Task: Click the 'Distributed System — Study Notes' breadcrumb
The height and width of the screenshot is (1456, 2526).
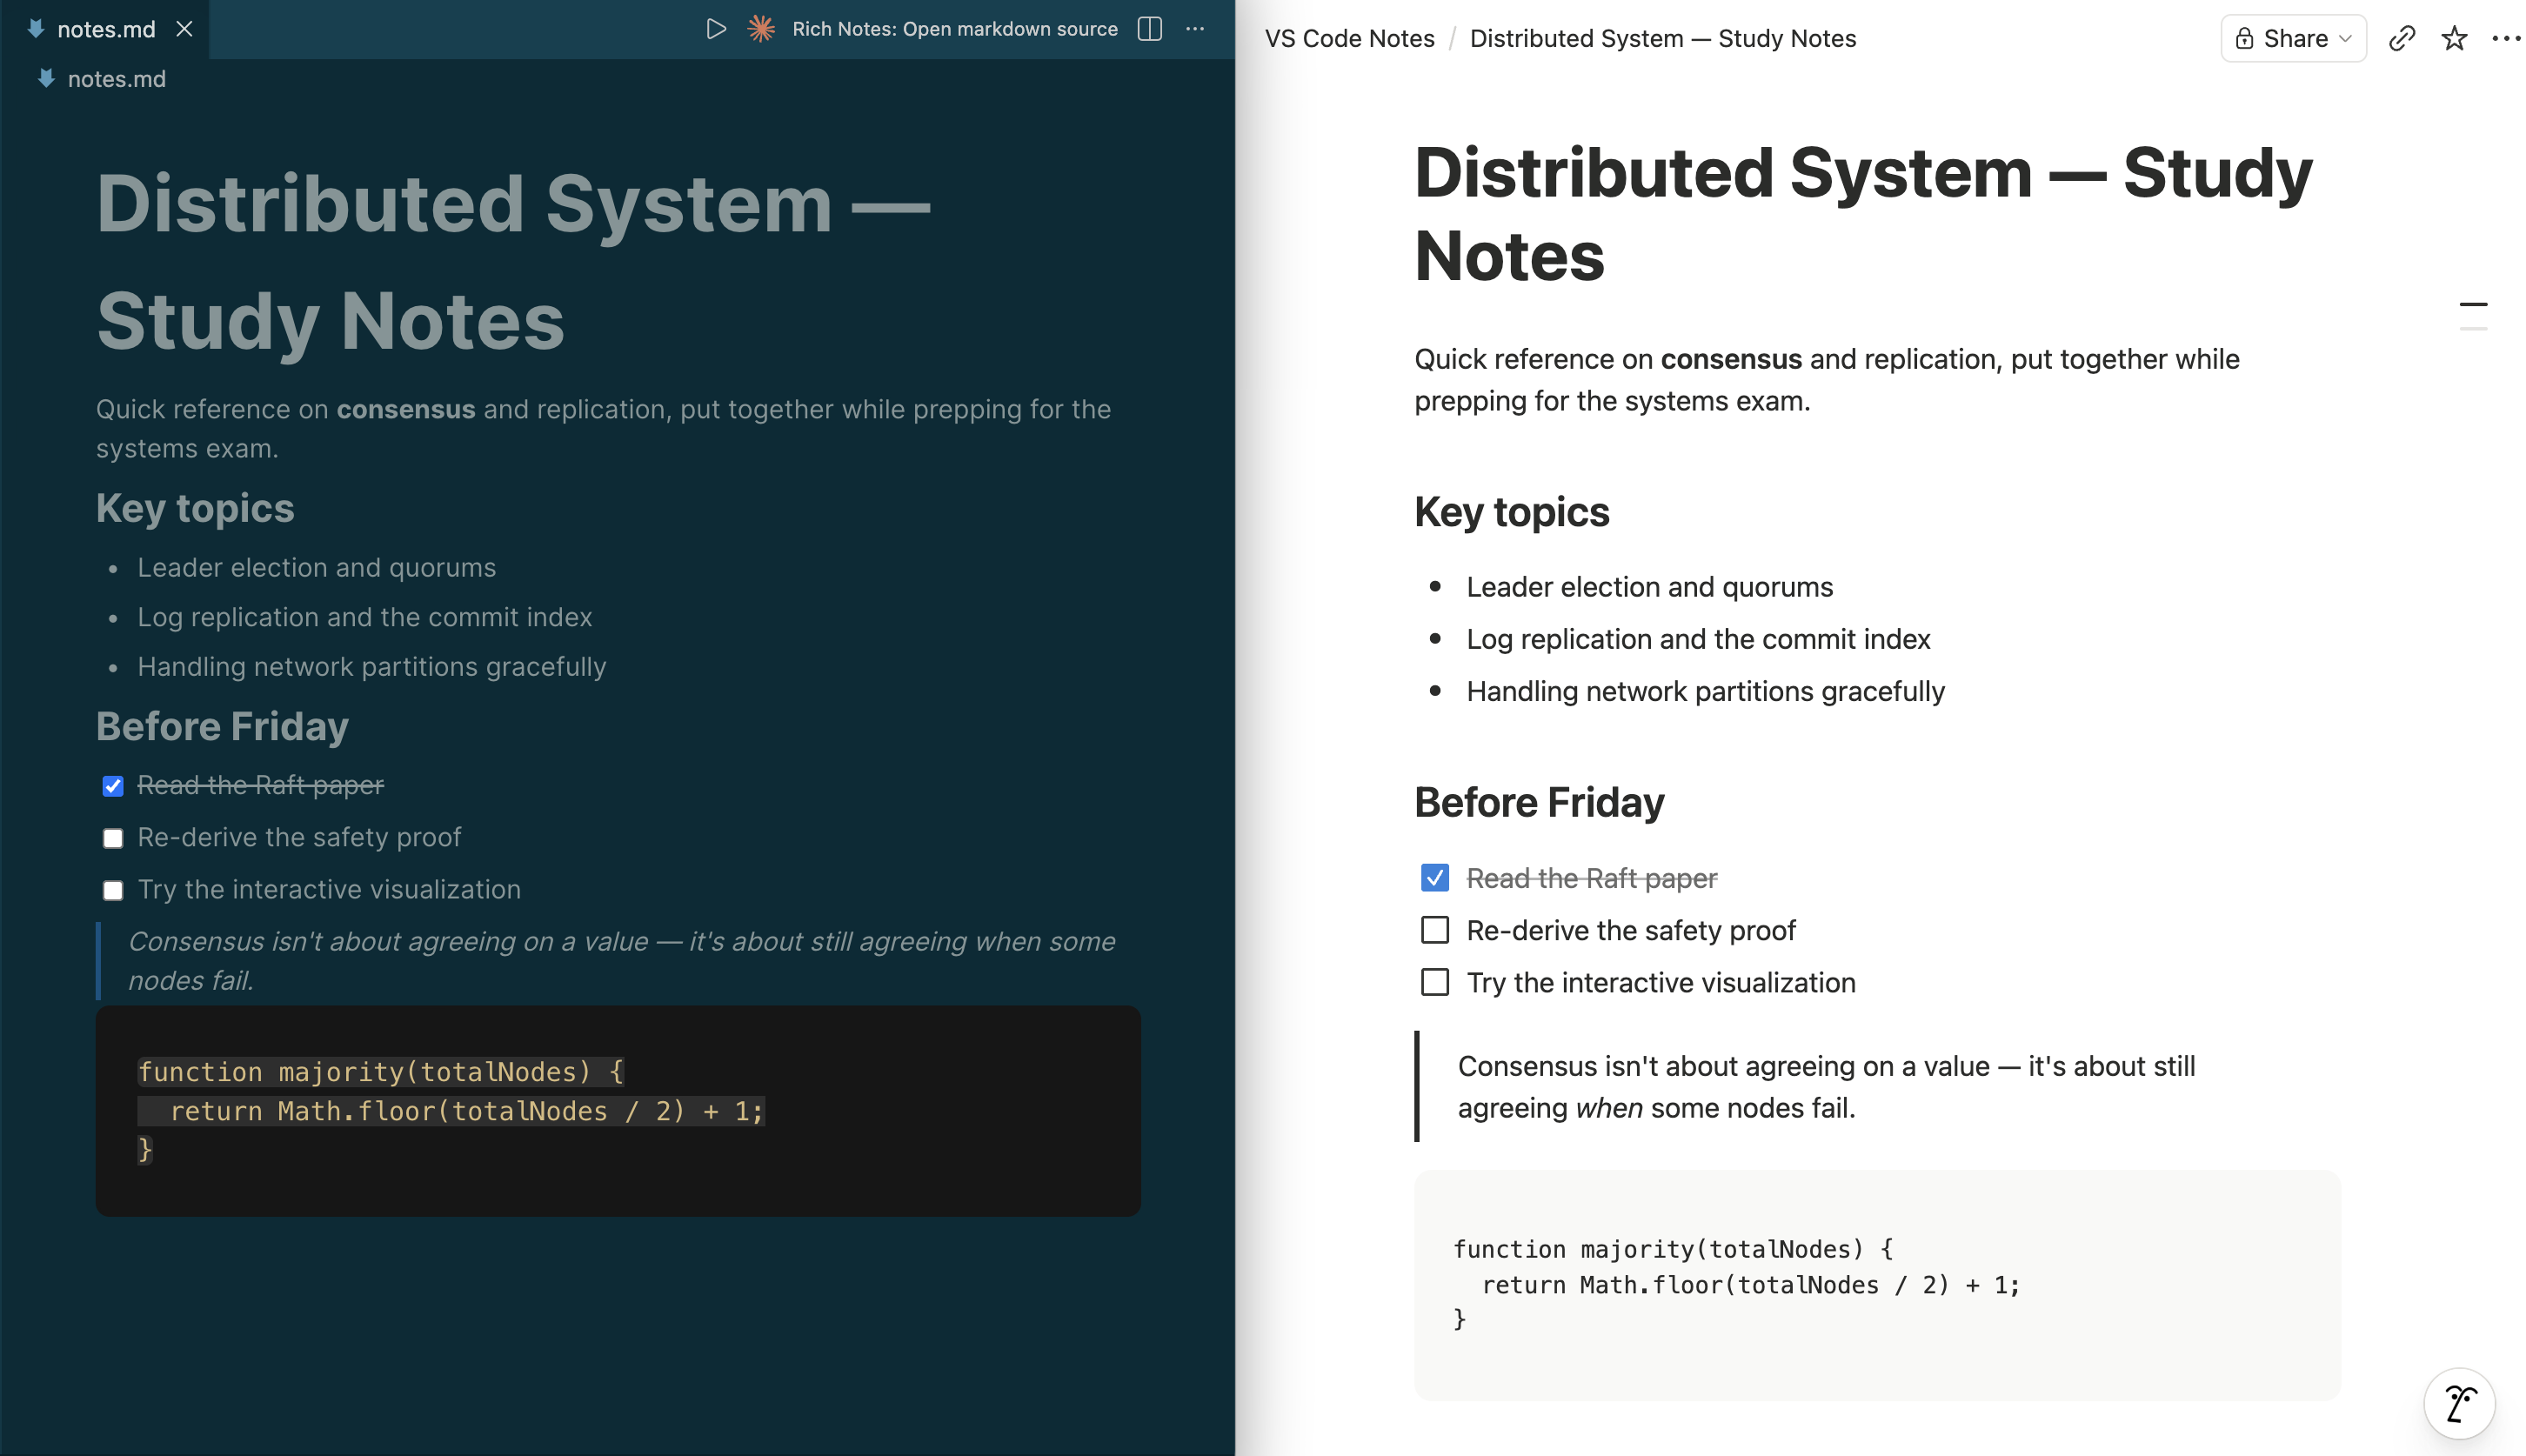Action: (x=1663, y=38)
